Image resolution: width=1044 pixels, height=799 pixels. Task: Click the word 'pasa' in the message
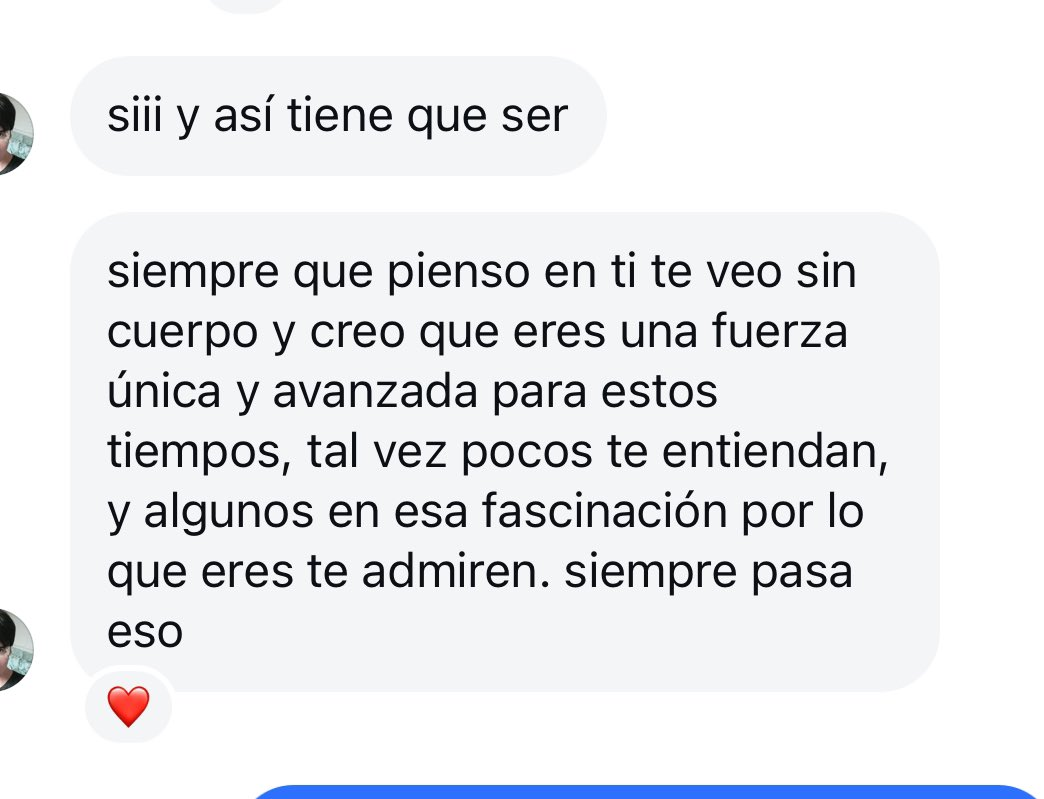[x=802, y=573]
